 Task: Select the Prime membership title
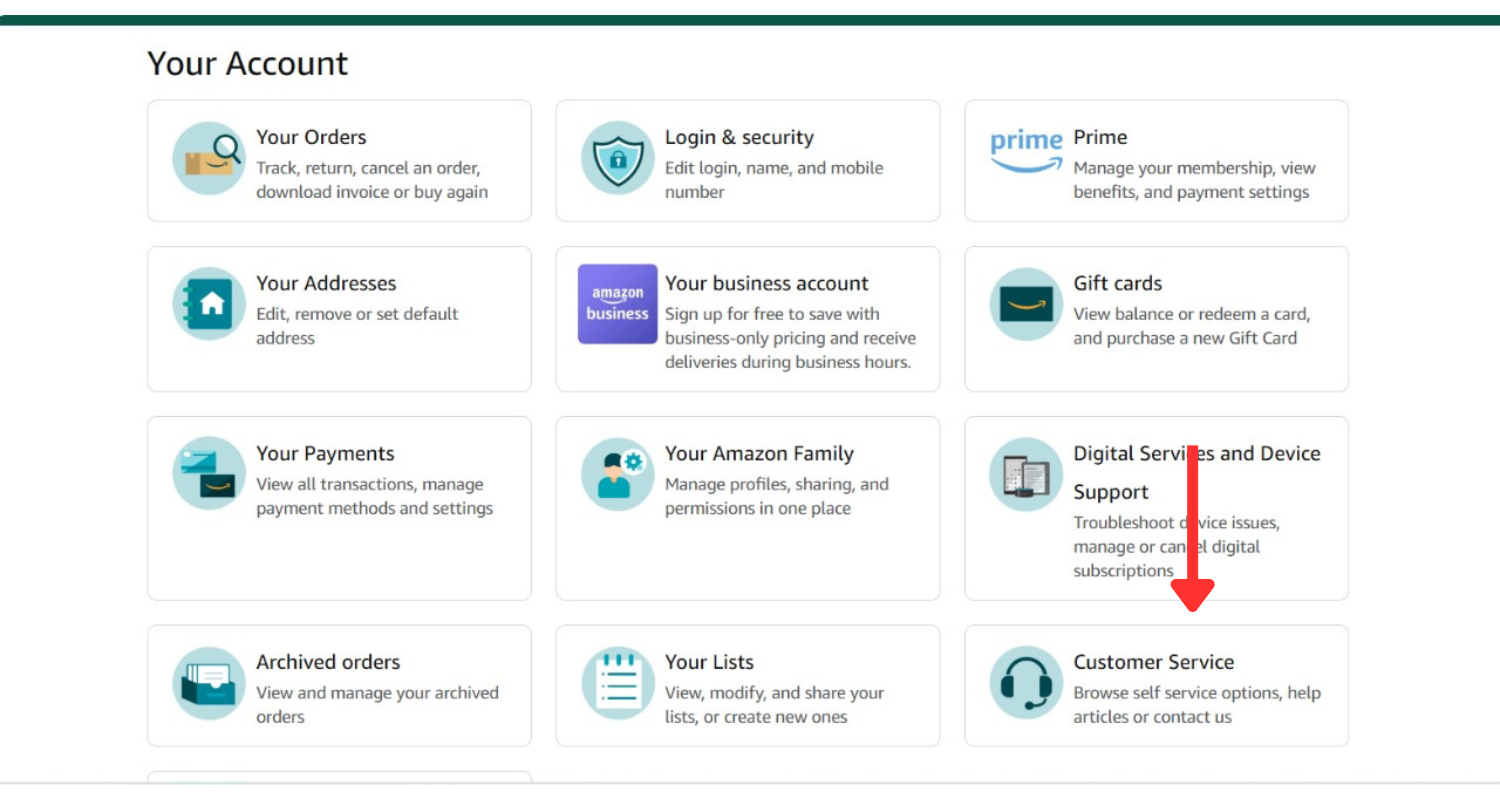(1100, 137)
